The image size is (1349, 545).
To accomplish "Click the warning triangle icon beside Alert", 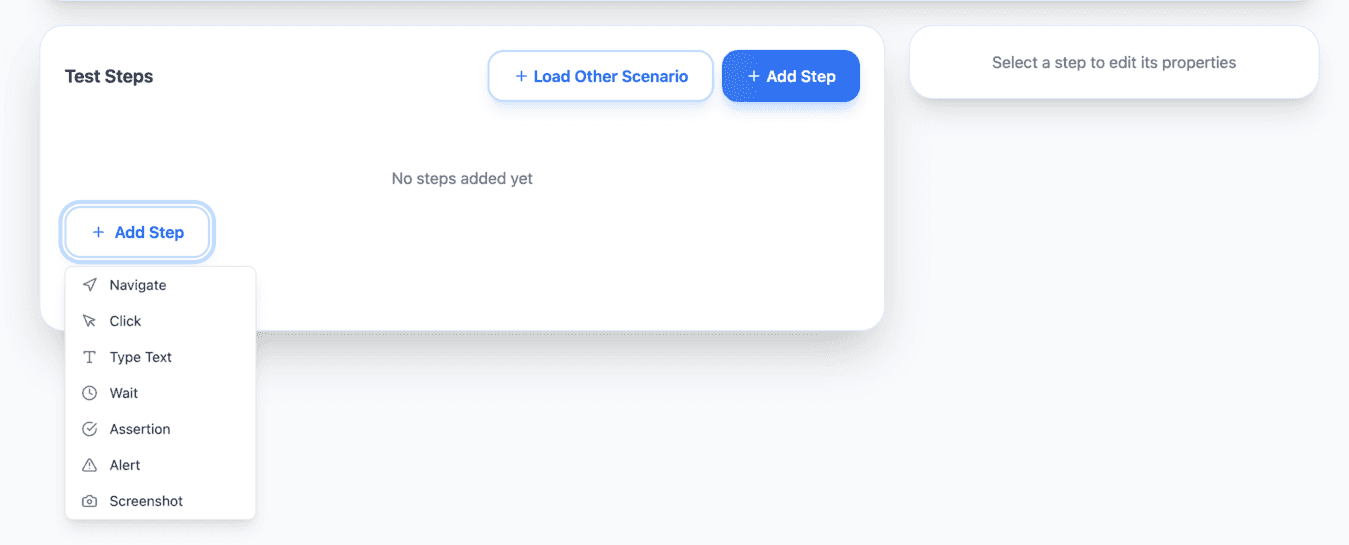I will coord(90,465).
